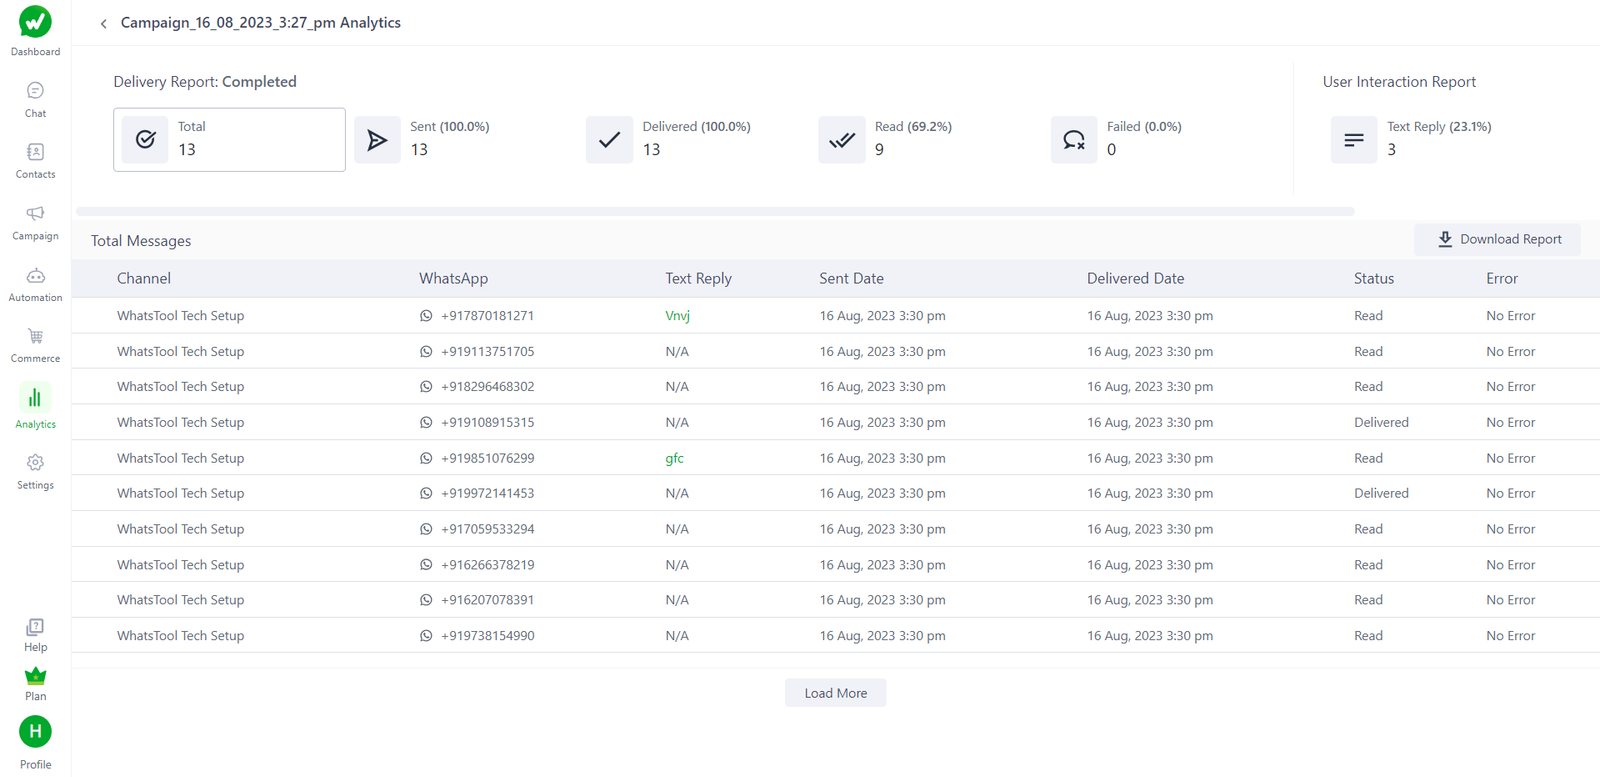This screenshot has height=777, width=1600.
Task: Click phone number +916266378219
Action: pos(487,565)
